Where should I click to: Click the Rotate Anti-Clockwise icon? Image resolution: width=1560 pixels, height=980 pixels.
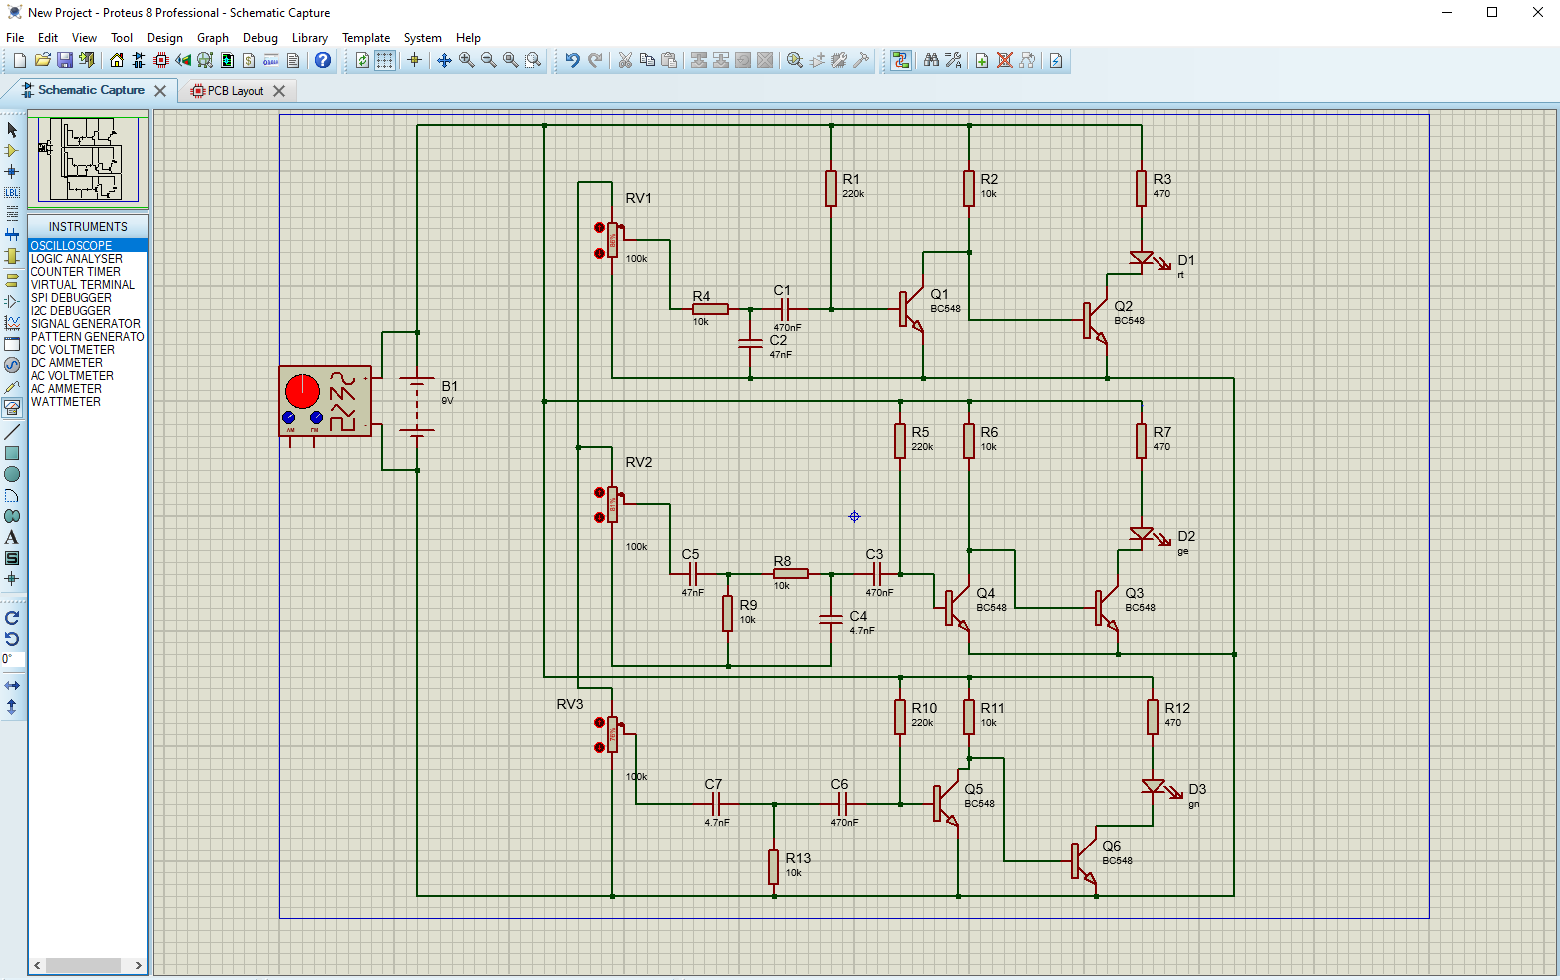point(12,639)
